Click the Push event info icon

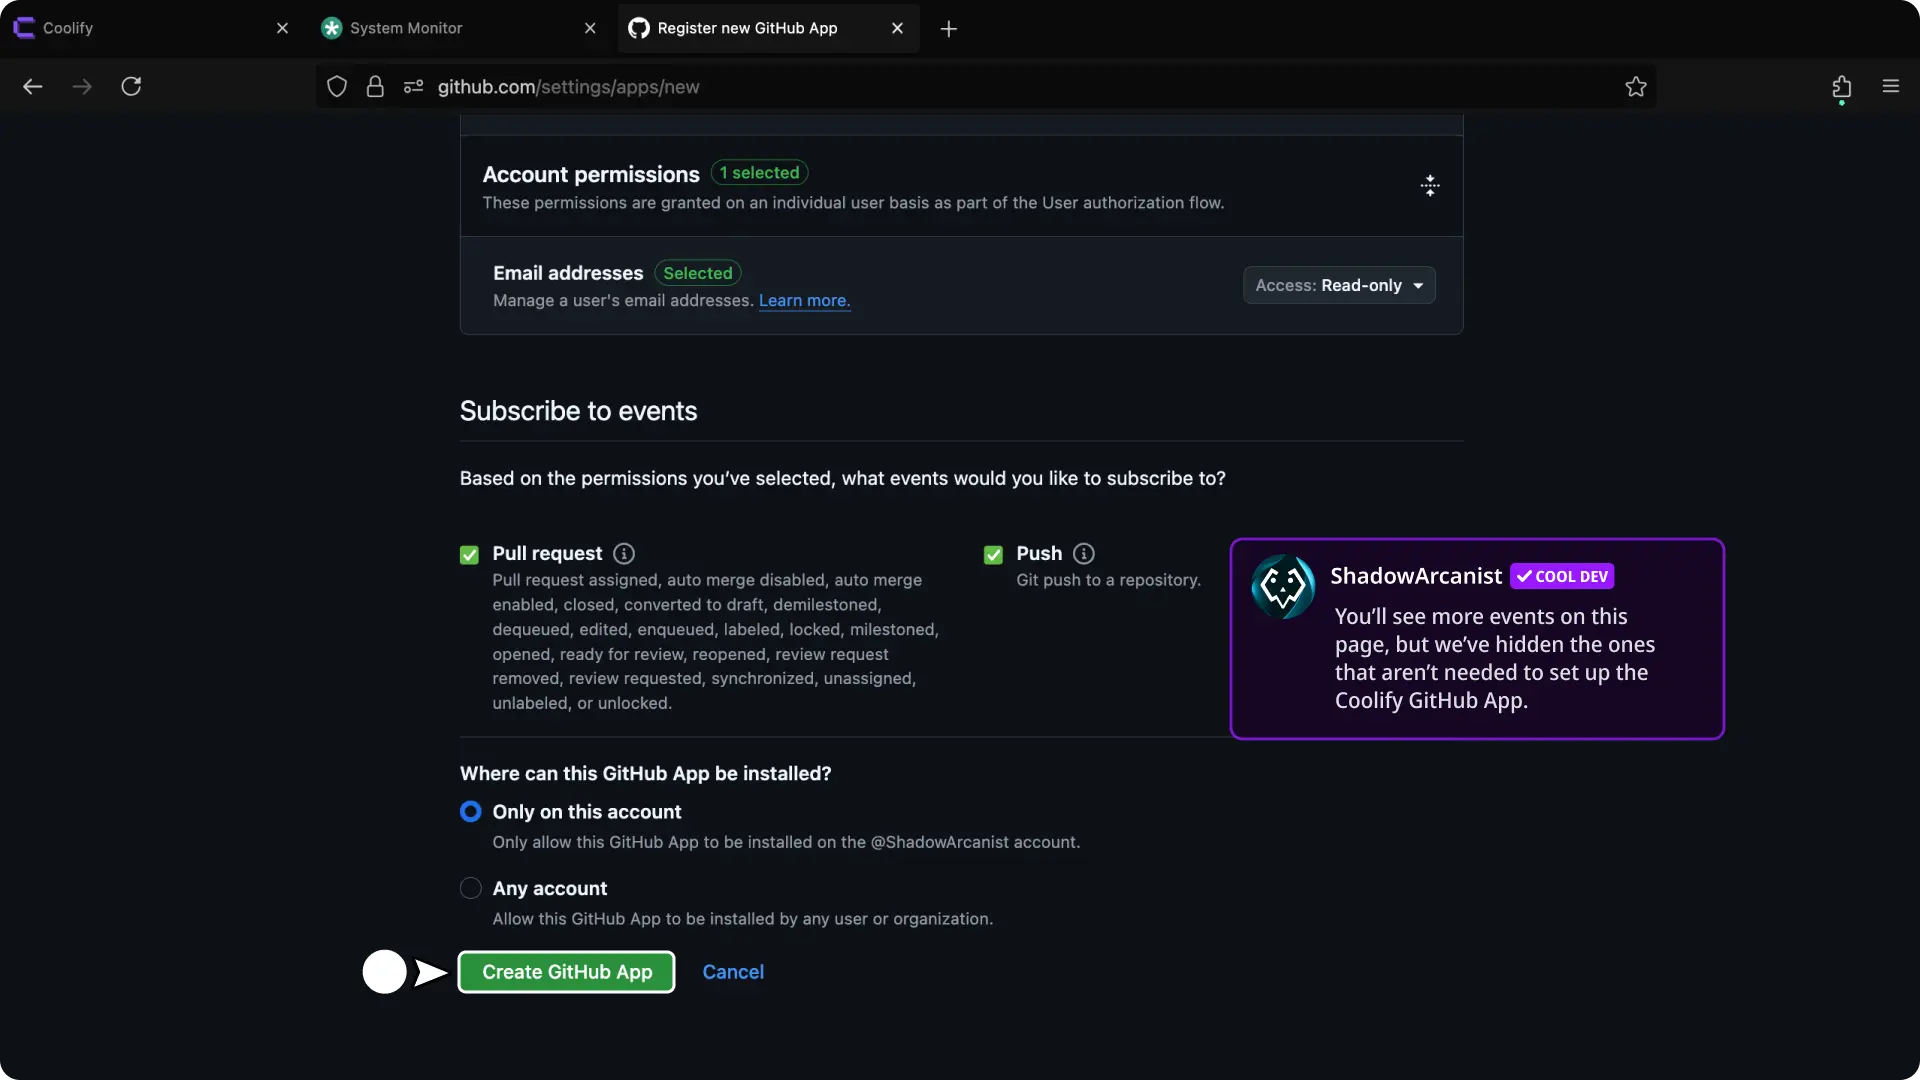point(1084,554)
